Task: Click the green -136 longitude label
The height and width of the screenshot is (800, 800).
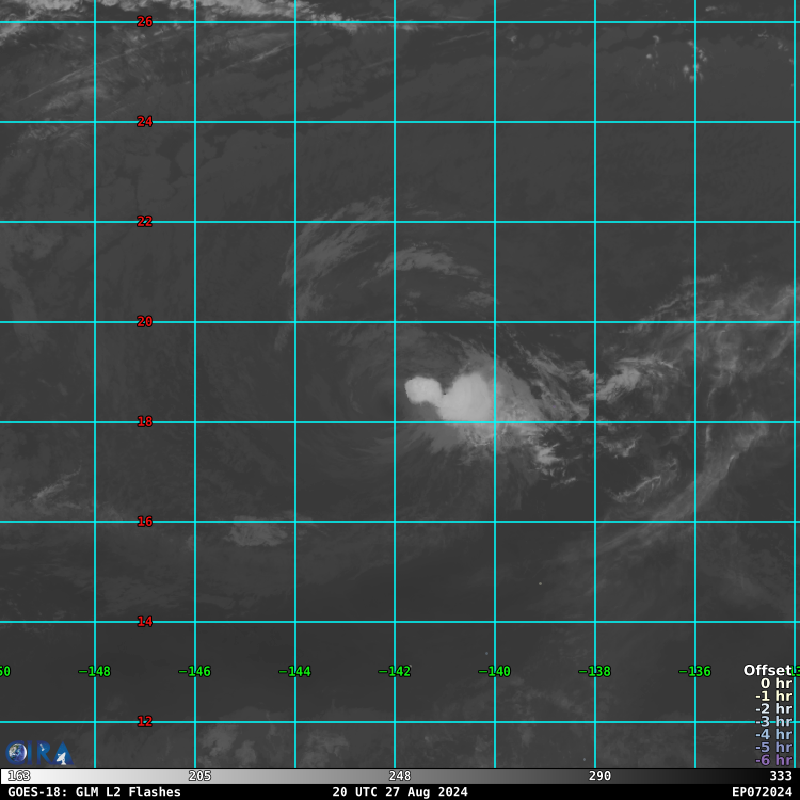Action: tap(695, 671)
